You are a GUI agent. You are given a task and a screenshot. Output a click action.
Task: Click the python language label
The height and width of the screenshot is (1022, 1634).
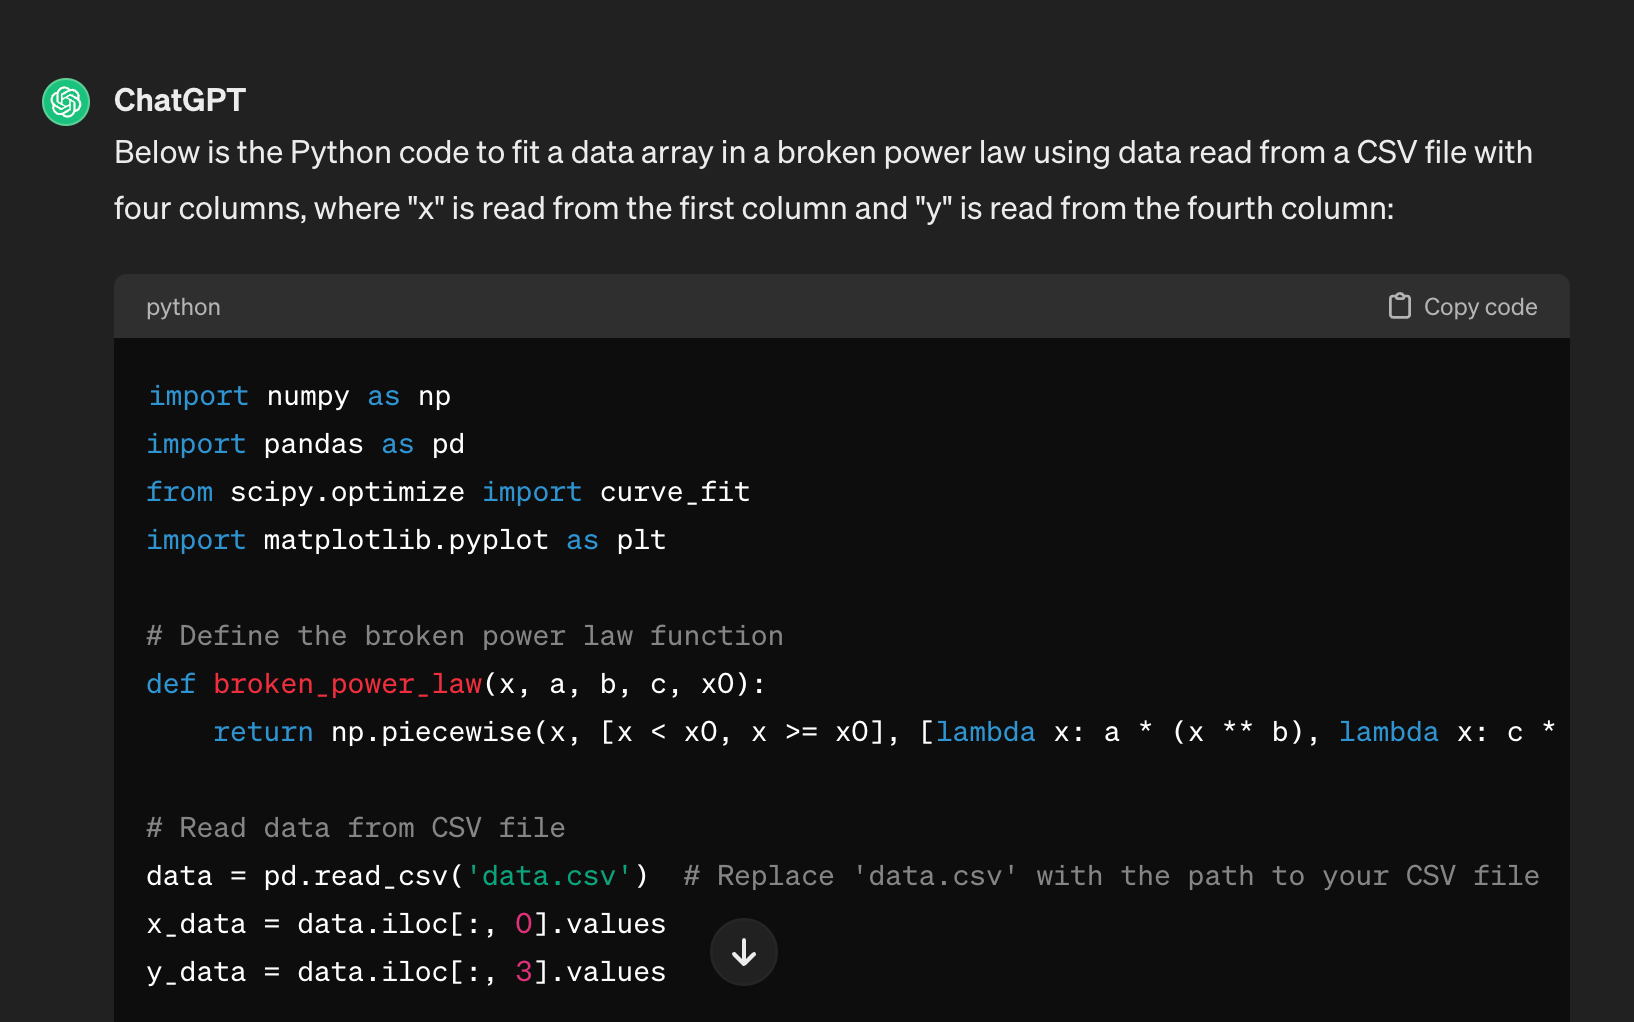[183, 307]
